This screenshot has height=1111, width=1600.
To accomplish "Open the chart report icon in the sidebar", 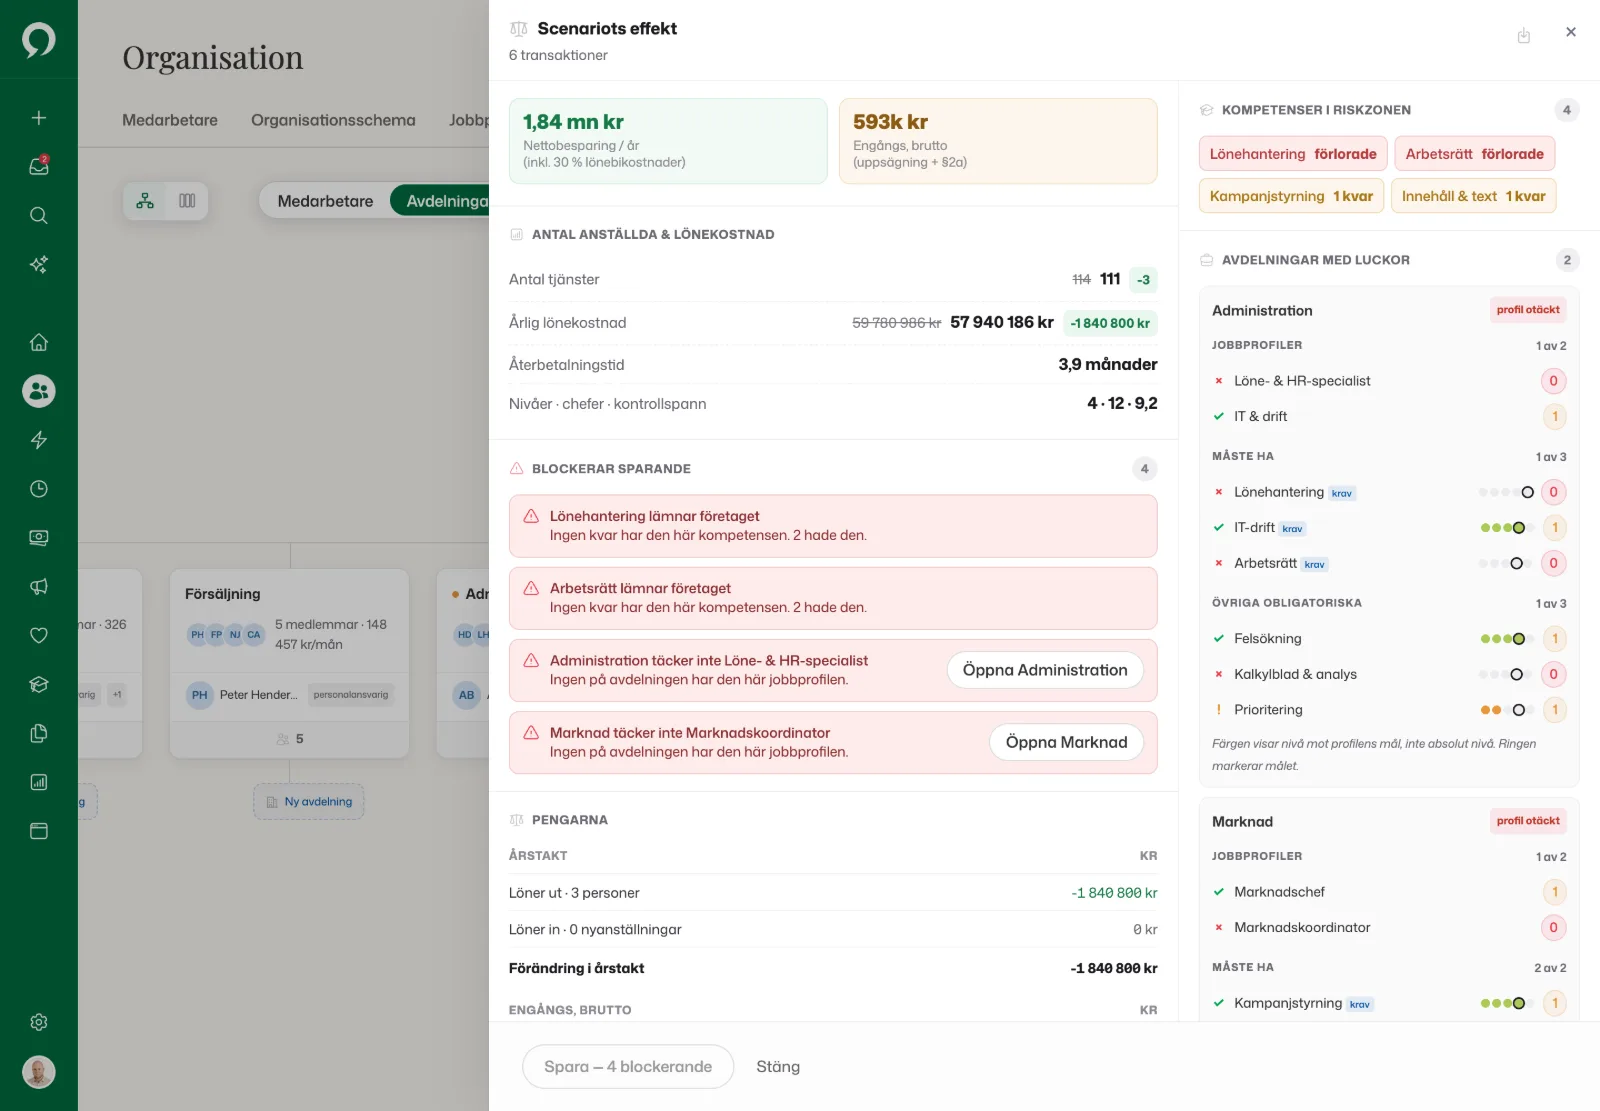I will pyautogui.click(x=39, y=782).
